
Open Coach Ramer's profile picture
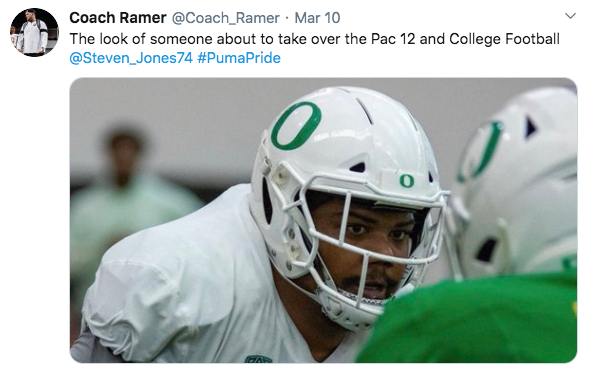(34, 32)
